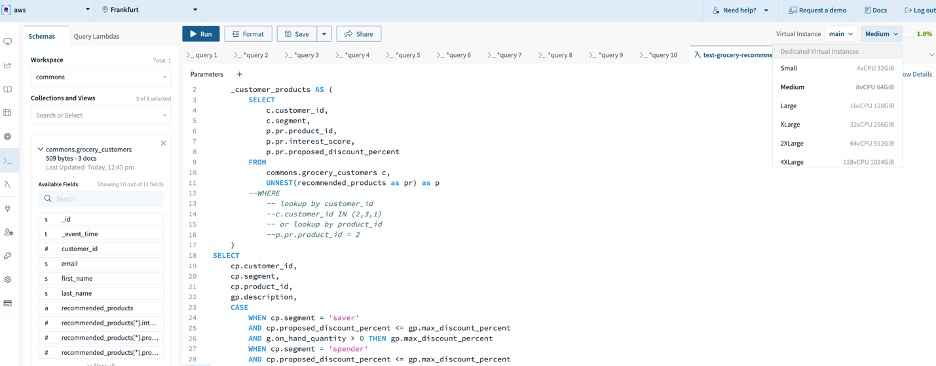
Task: Open the Save options dropdown arrow
Action: tap(324, 34)
